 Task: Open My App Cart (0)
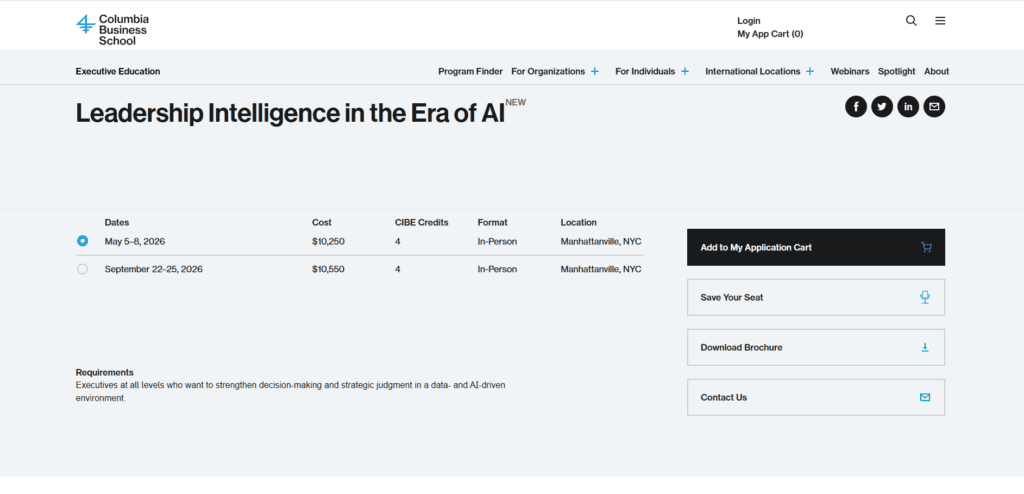(x=770, y=34)
